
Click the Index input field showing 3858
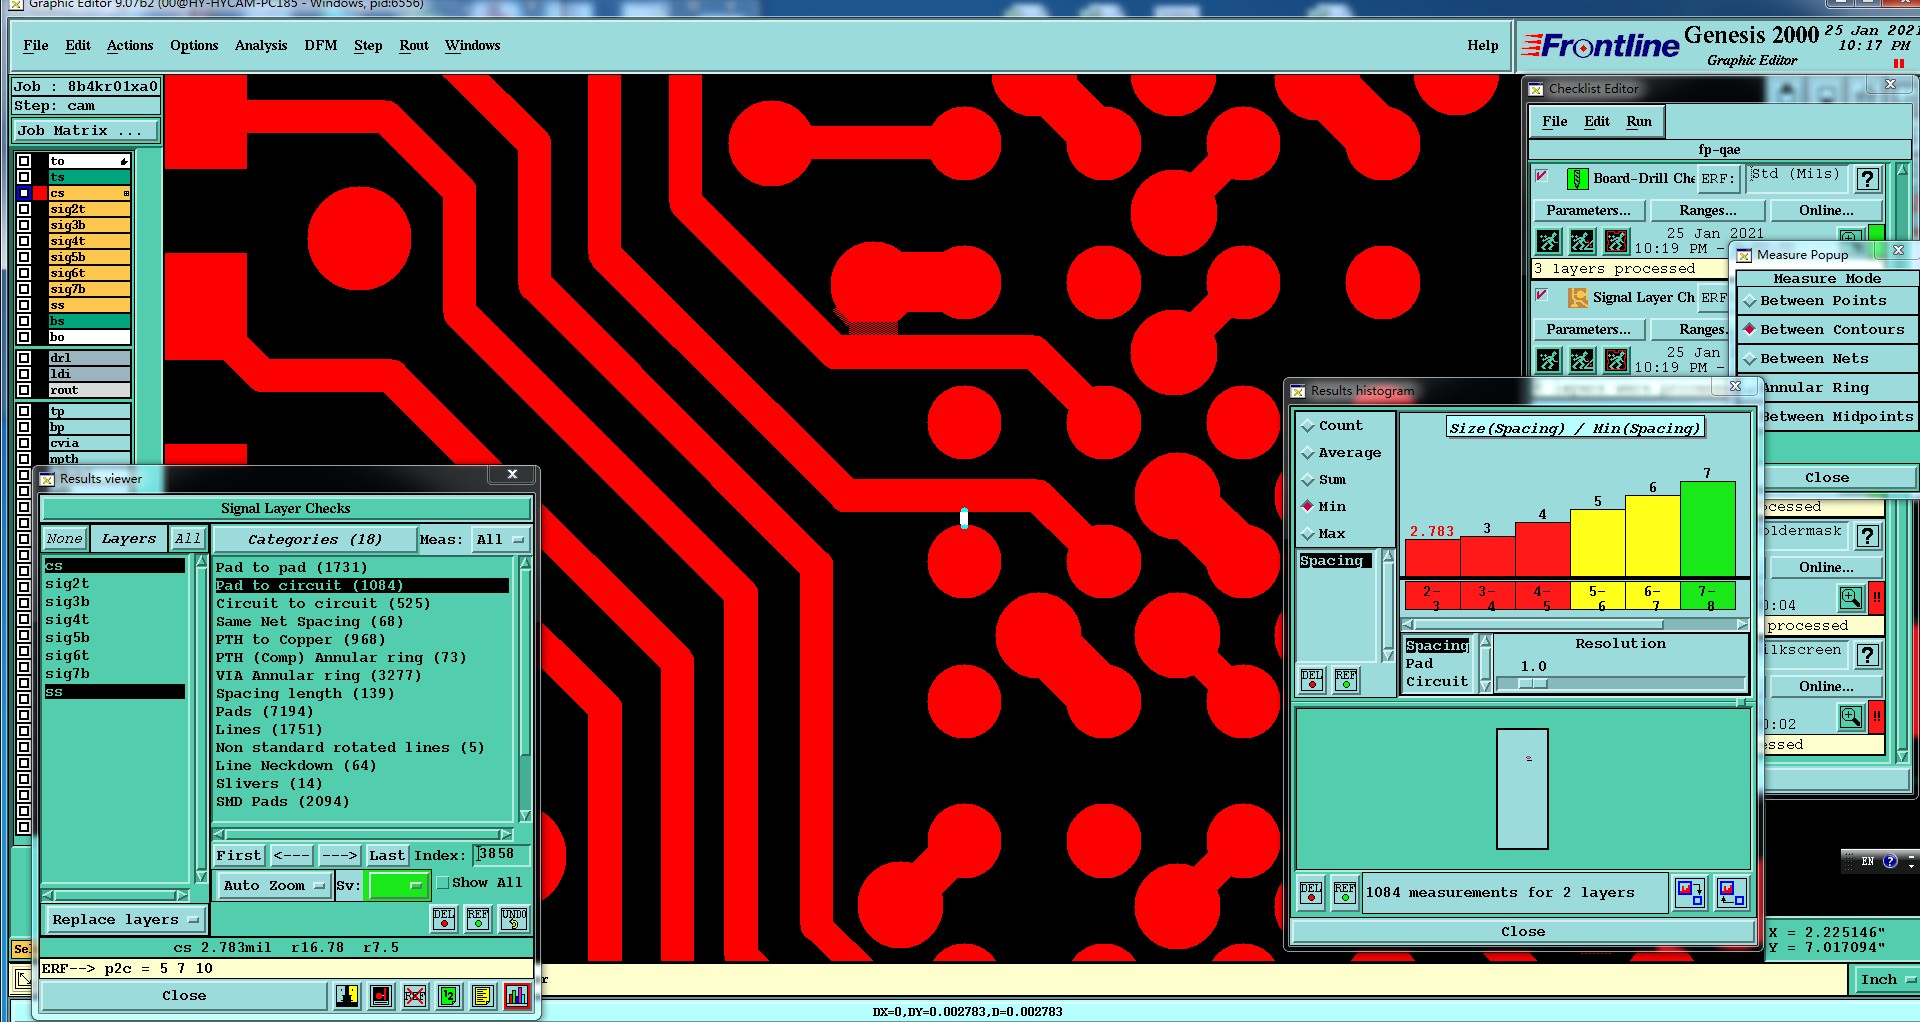(x=502, y=855)
